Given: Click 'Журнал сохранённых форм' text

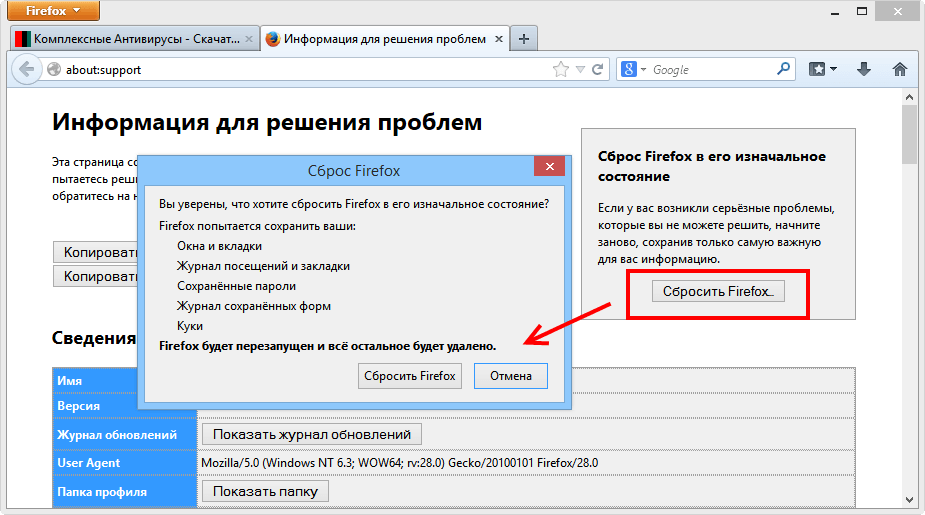Looking at the screenshot, I should [254, 306].
